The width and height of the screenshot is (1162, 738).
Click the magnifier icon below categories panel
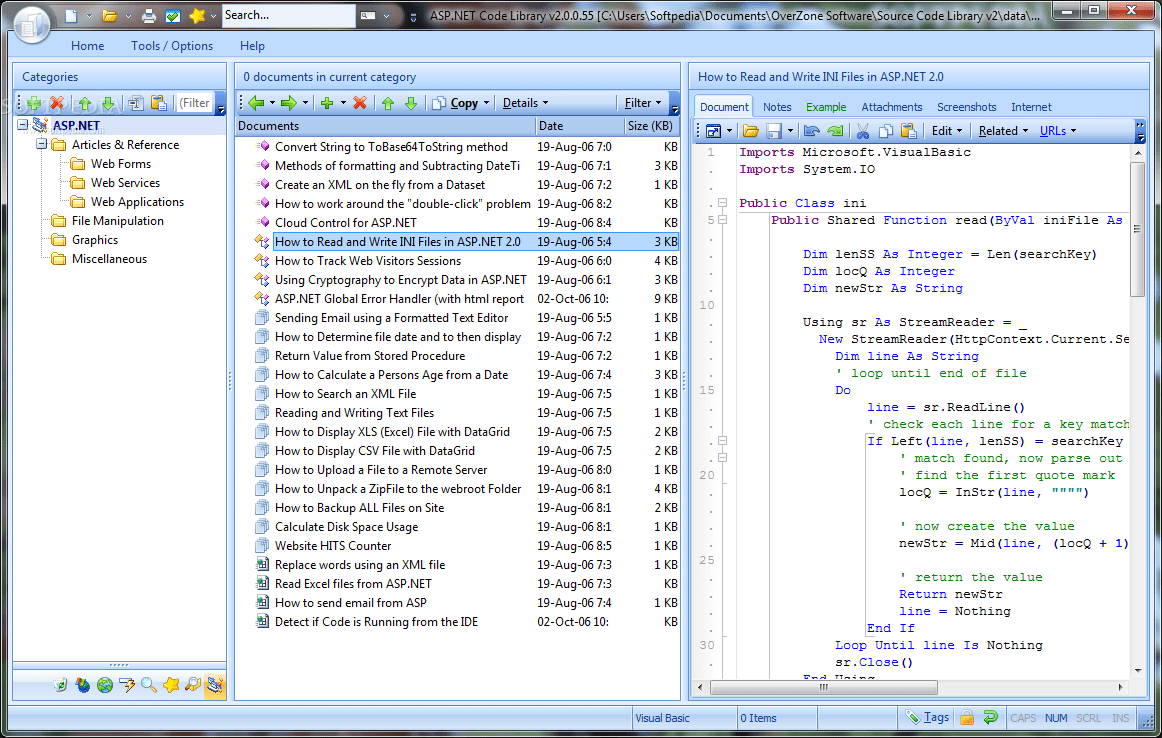pyautogui.click(x=148, y=685)
